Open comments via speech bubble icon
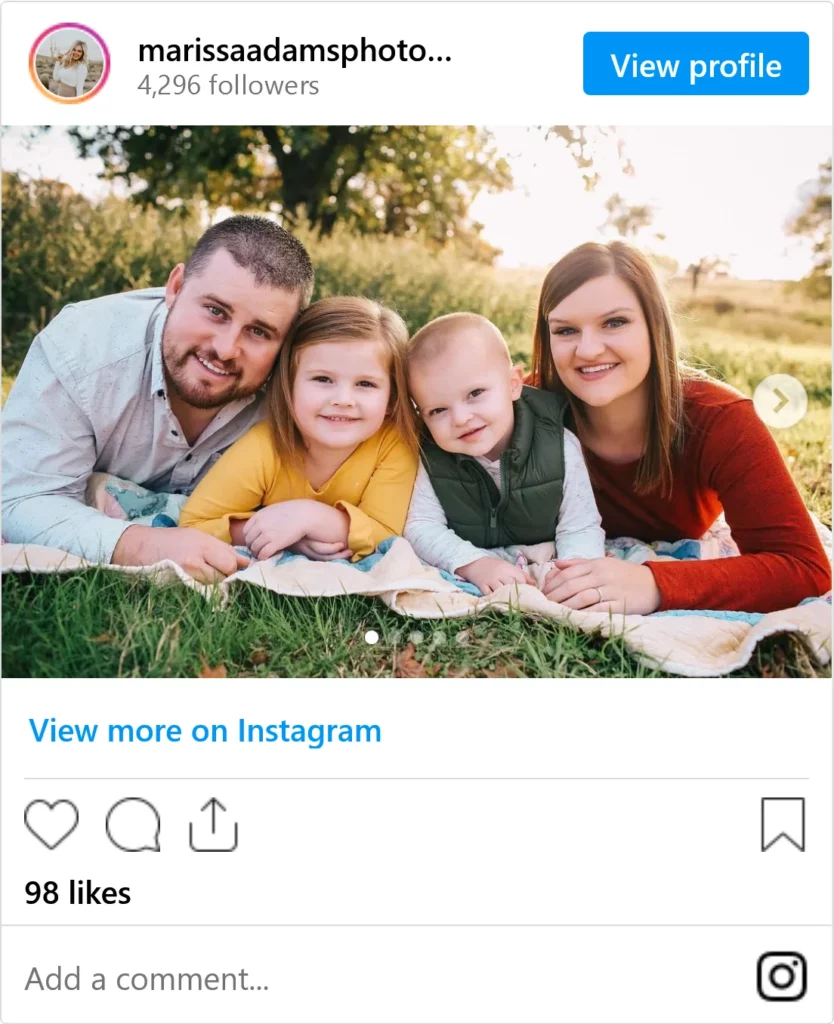The image size is (834, 1024). [133, 824]
